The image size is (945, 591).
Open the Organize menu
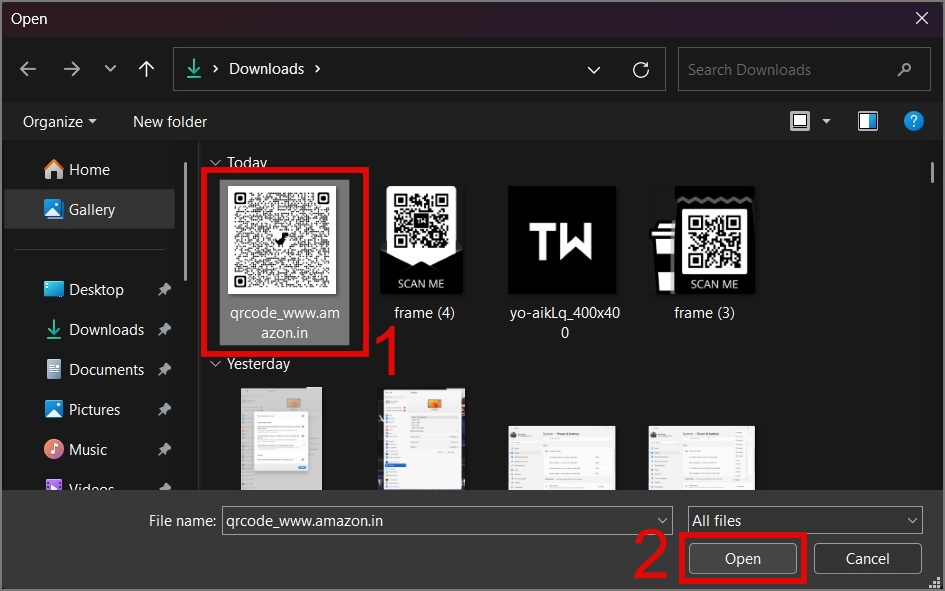[60, 121]
